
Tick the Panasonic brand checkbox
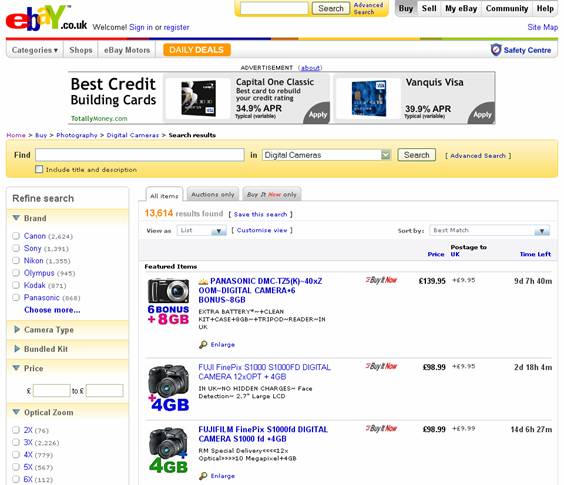16,297
